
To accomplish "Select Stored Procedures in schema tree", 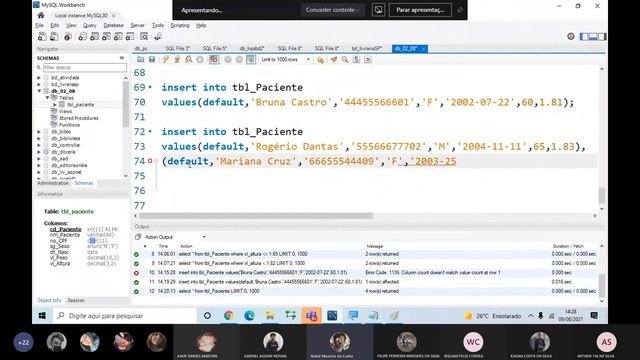I will (78, 118).
